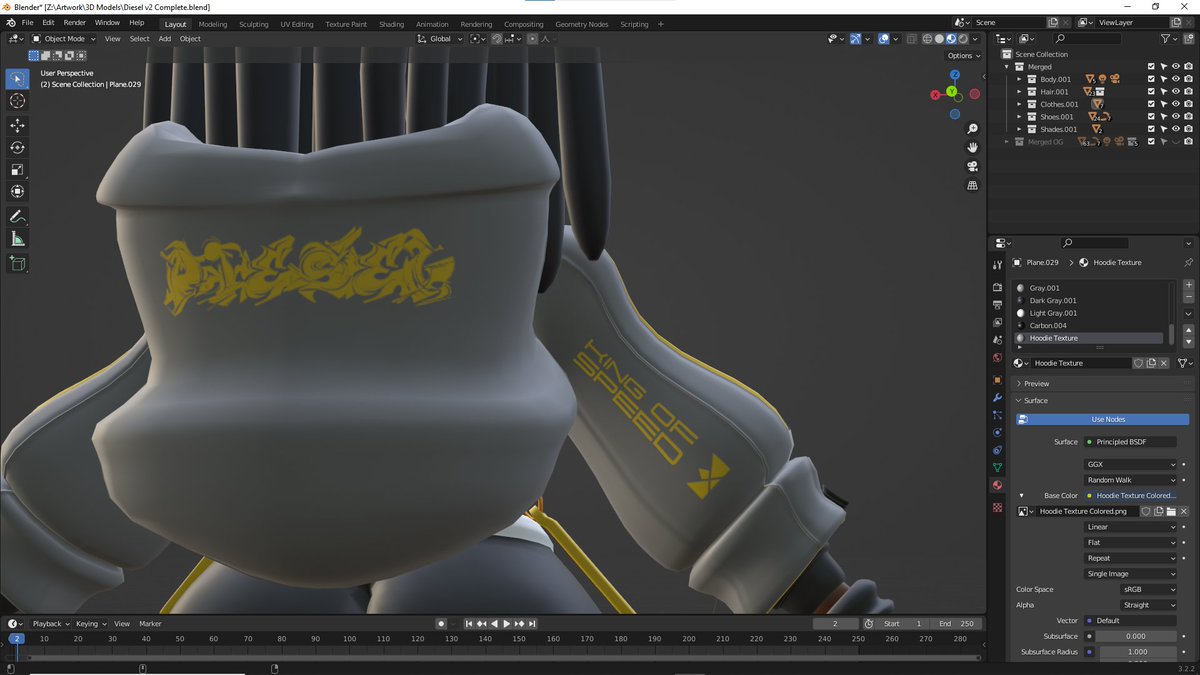This screenshot has width=1200, height=675.
Task: Remove material slot with minus button
Action: (1188, 297)
